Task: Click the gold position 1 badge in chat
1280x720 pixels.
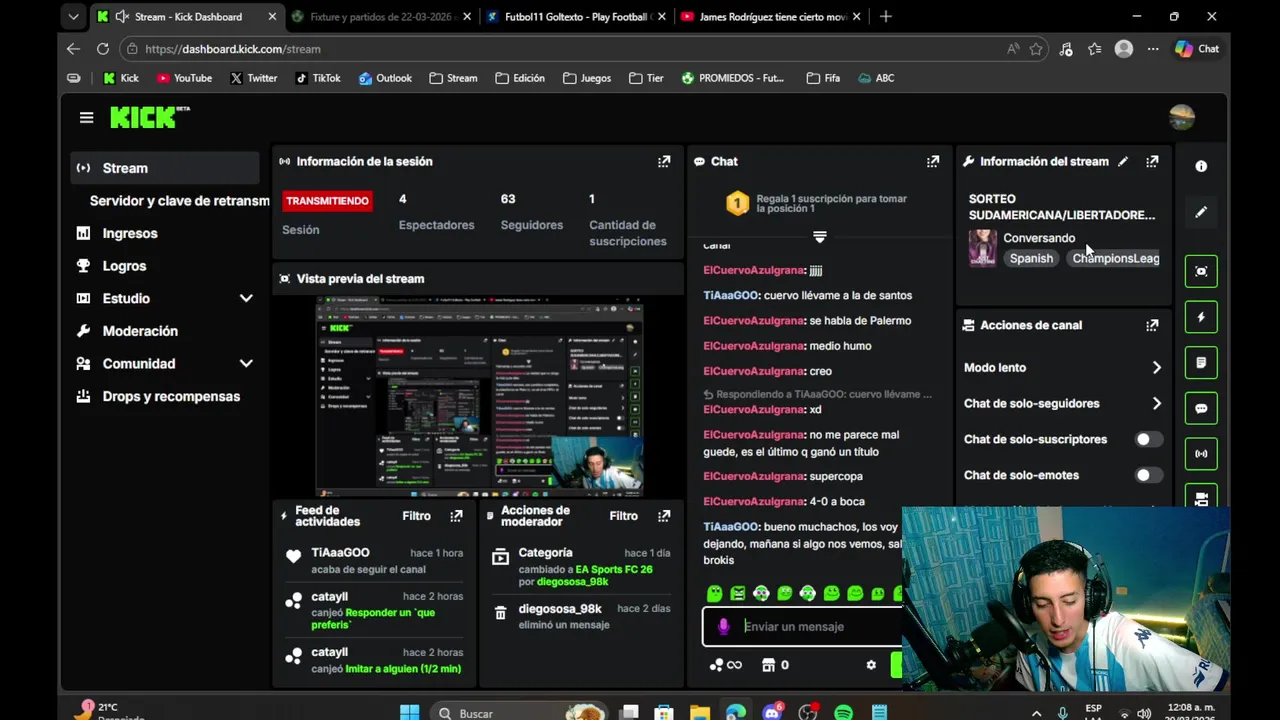Action: 737,204
